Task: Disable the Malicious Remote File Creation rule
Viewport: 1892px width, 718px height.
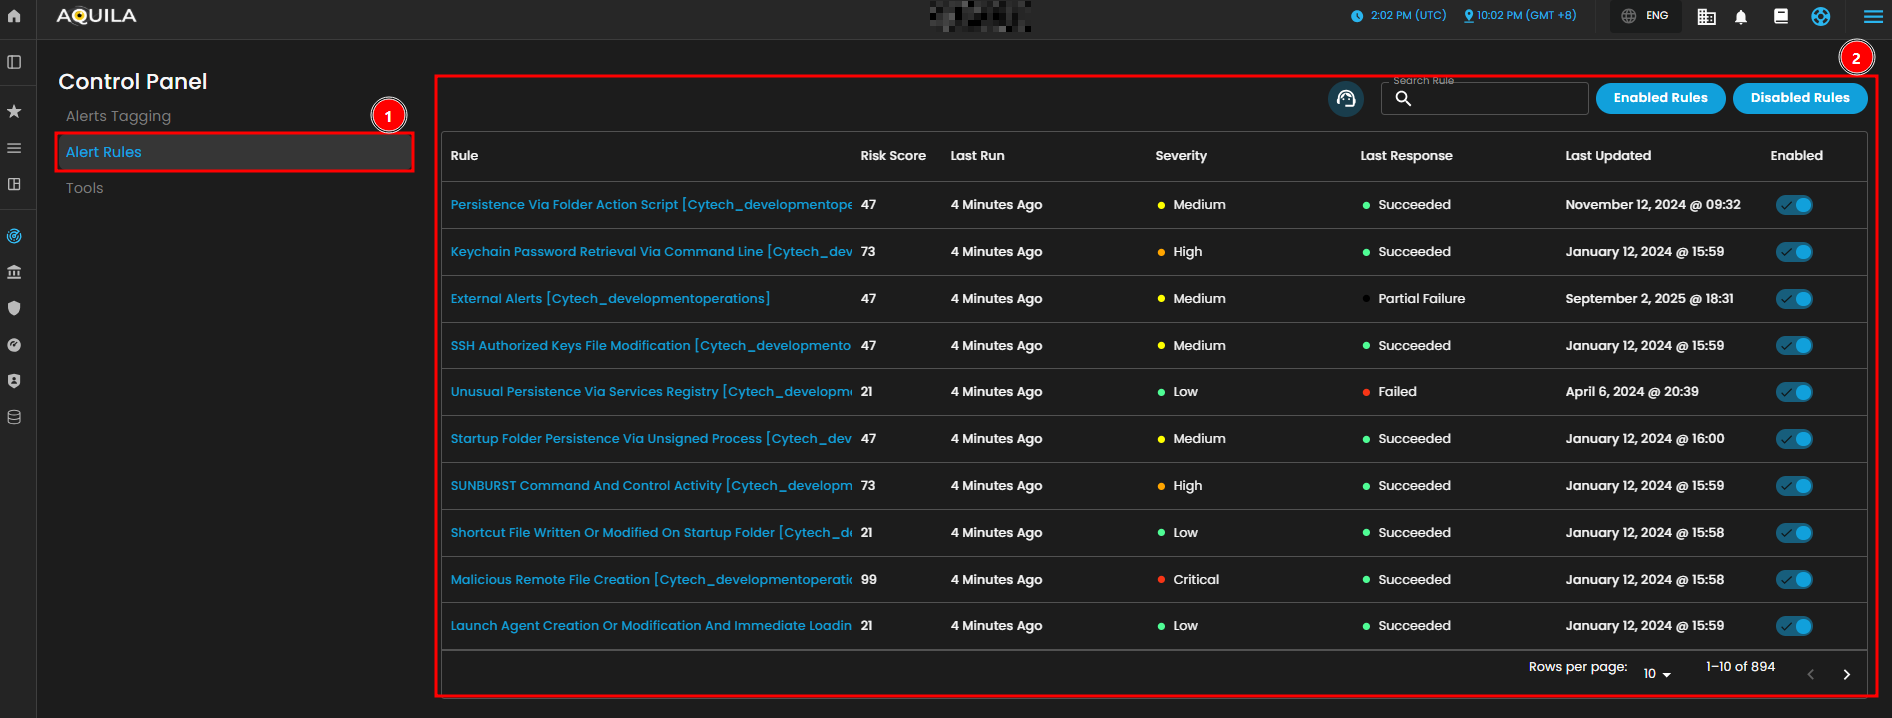Action: tap(1794, 580)
